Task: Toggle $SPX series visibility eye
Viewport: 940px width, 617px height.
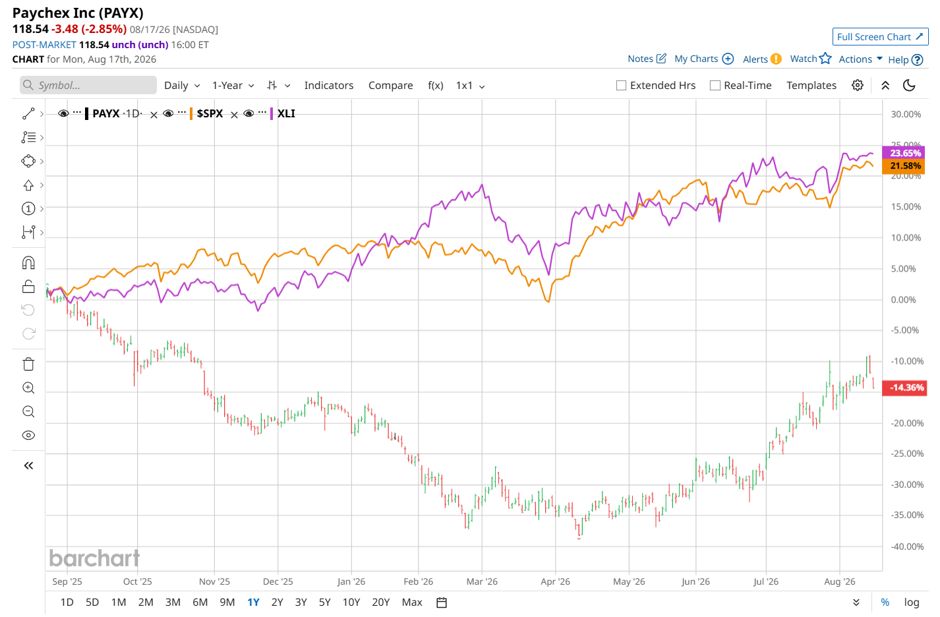Action: point(168,113)
